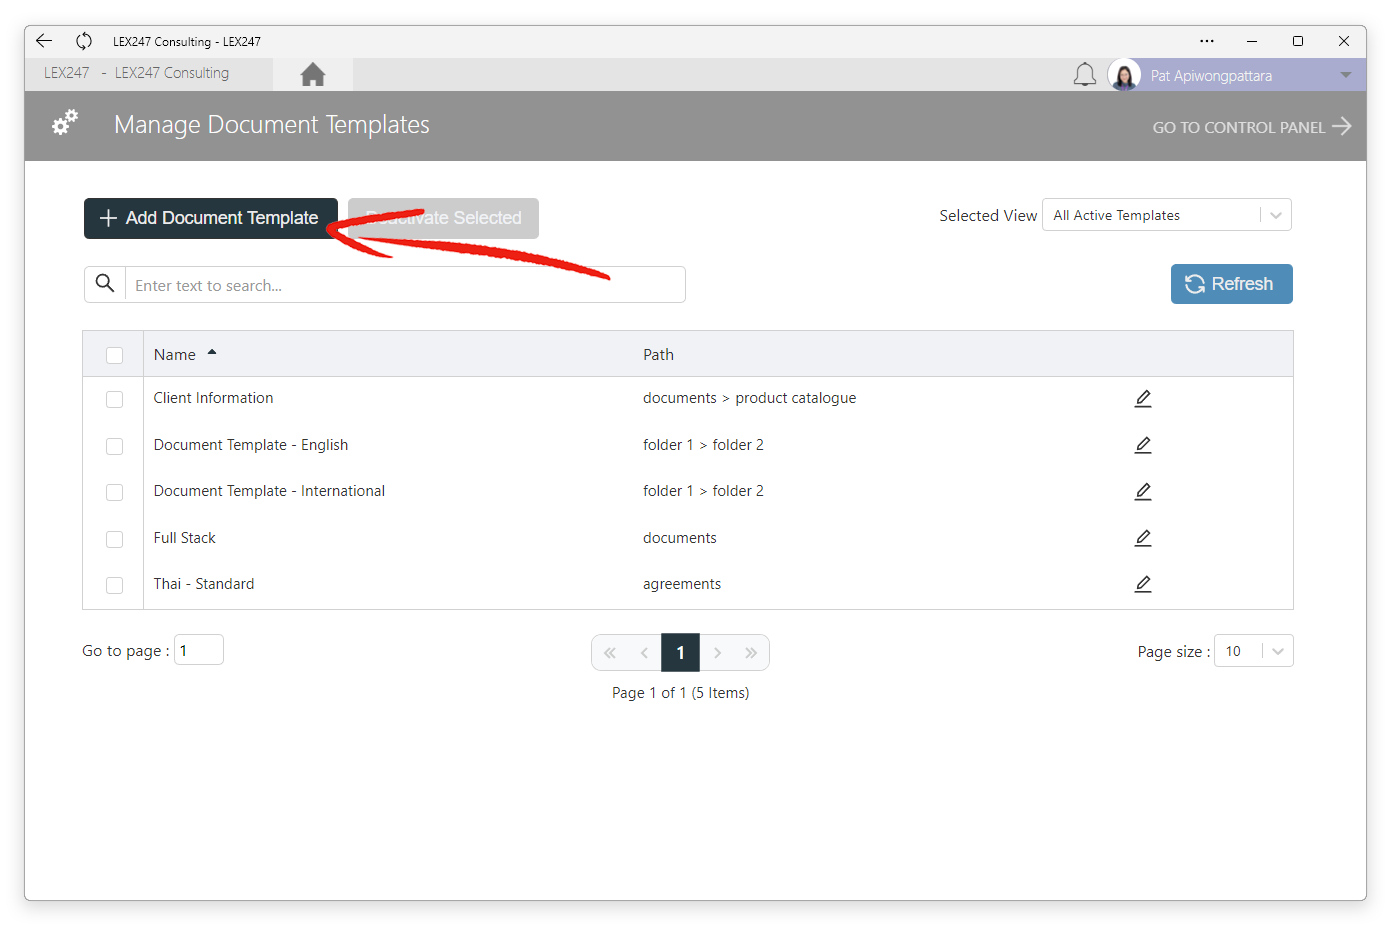Click the Refresh button
This screenshot has width=1390, height=925.
(x=1232, y=284)
